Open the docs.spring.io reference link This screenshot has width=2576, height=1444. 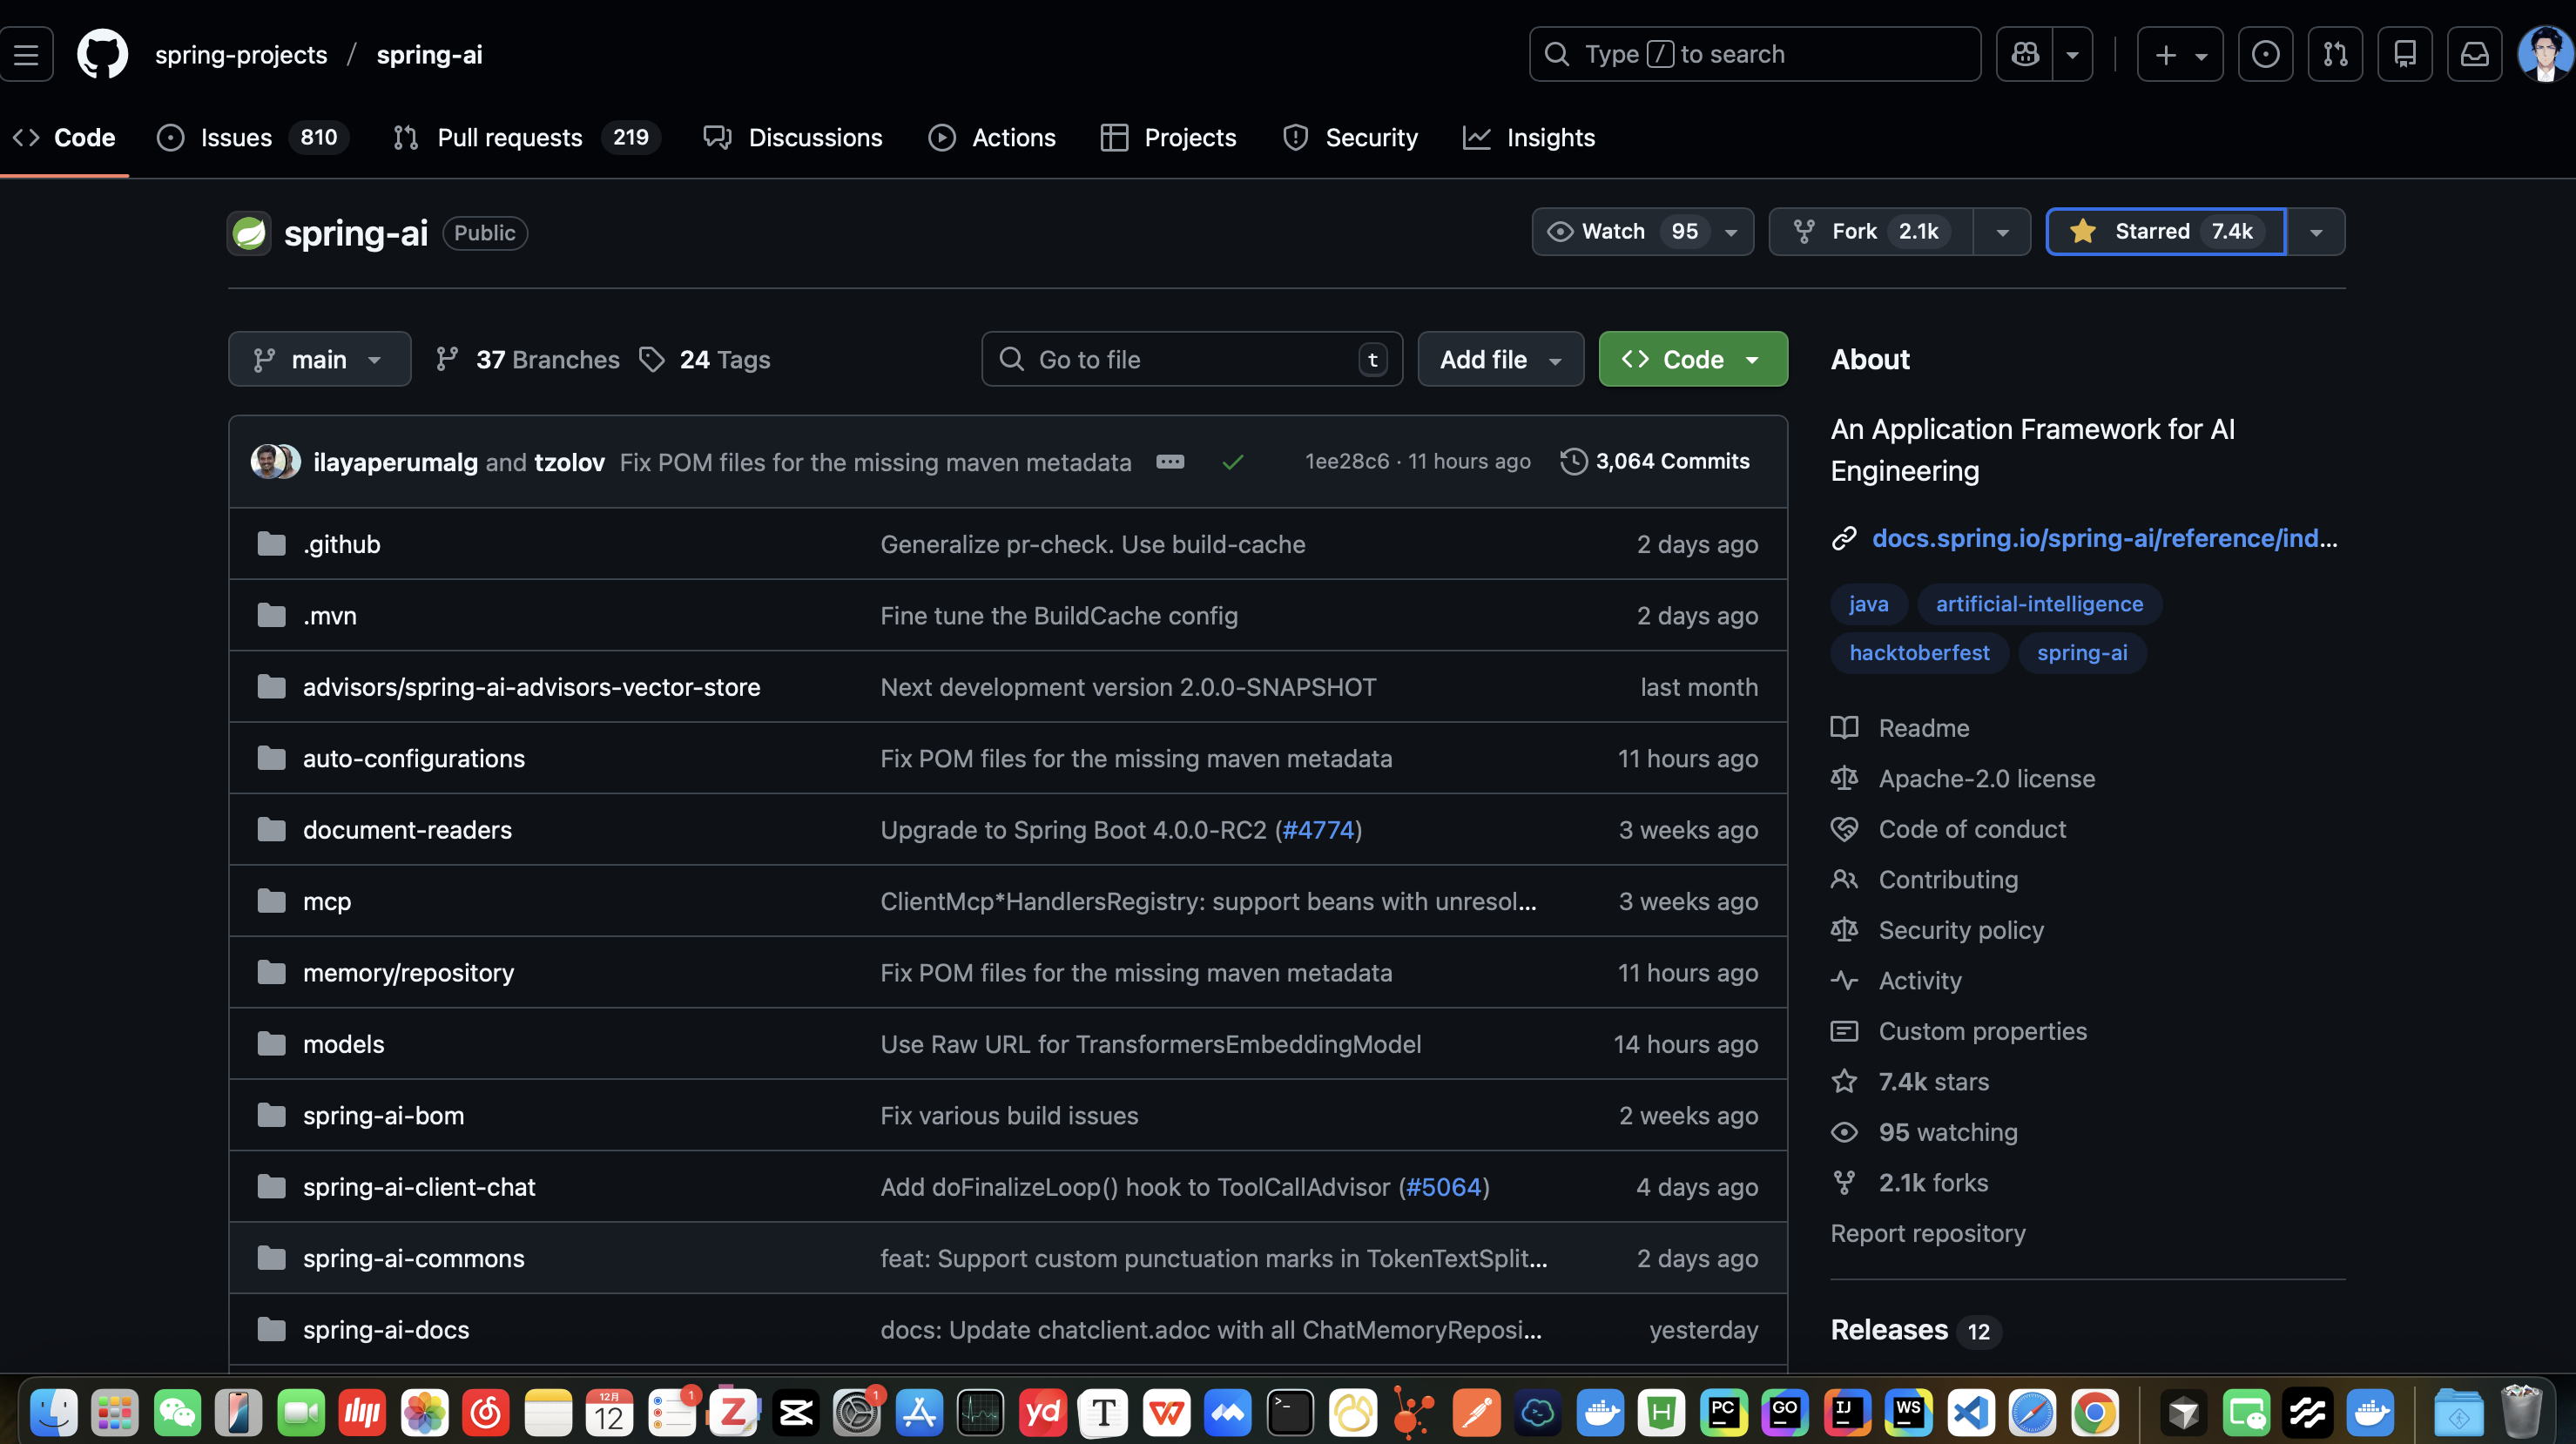(2104, 538)
